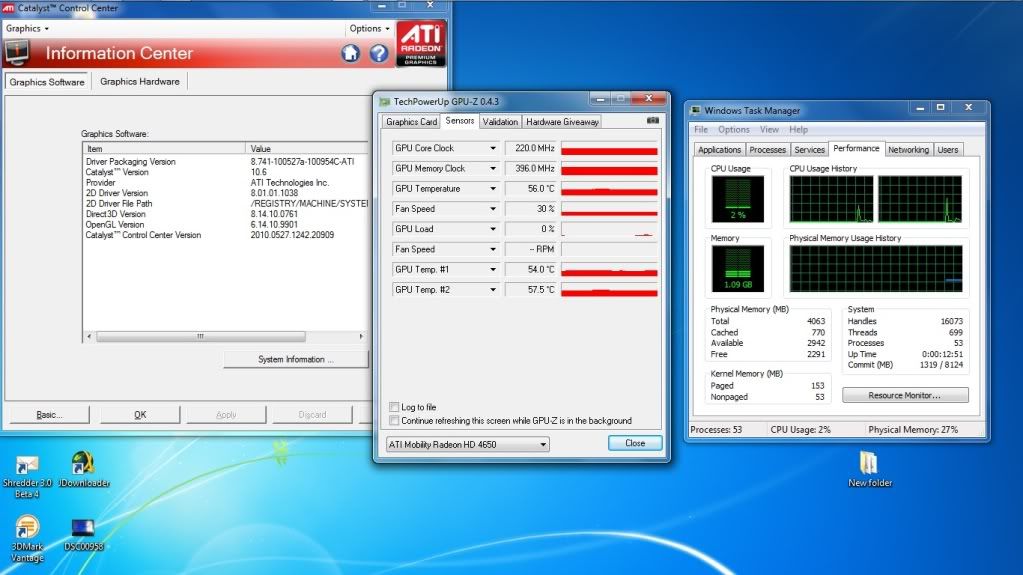Click the Resource Monitor button
Screen dimensions: 1023x575
point(905,395)
